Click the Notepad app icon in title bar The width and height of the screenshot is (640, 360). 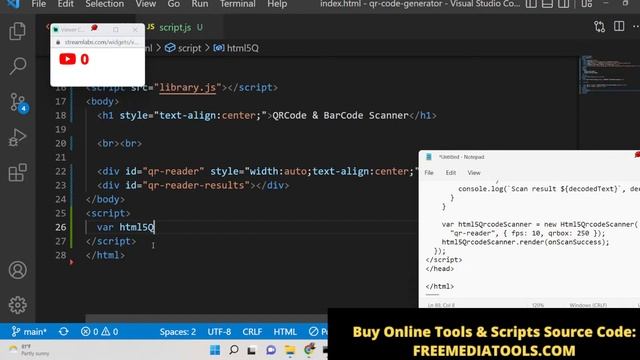pos(429,157)
